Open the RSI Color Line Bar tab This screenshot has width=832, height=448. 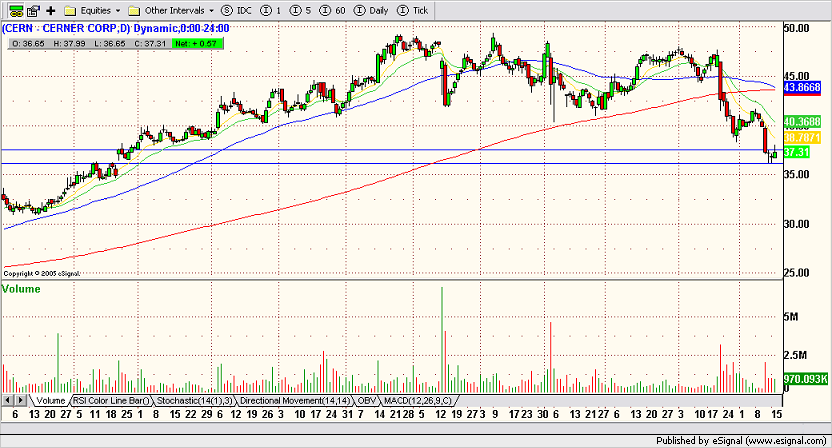pos(110,401)
